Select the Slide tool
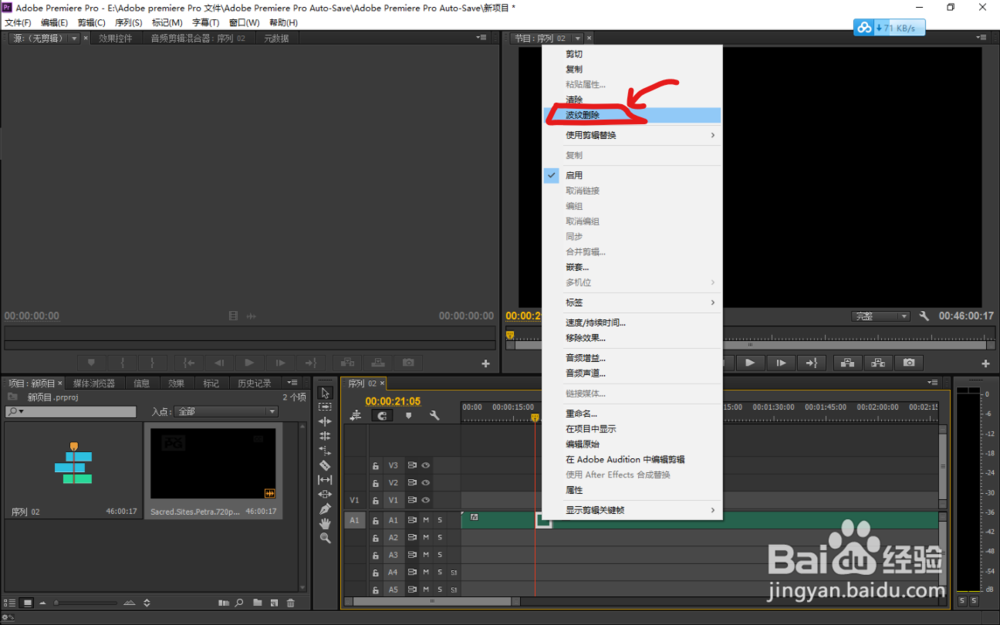The width and height of the screenshot is (1000, 625). [x=325, y=494]
